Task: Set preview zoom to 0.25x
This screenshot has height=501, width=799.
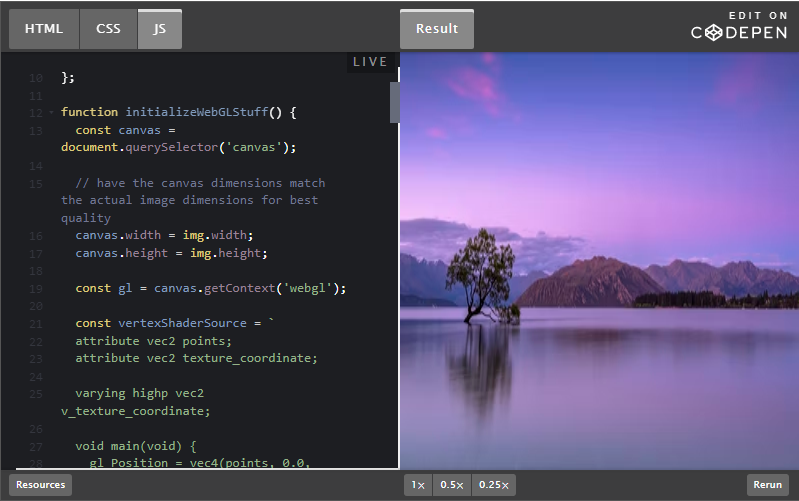Action: click(493, 485)
